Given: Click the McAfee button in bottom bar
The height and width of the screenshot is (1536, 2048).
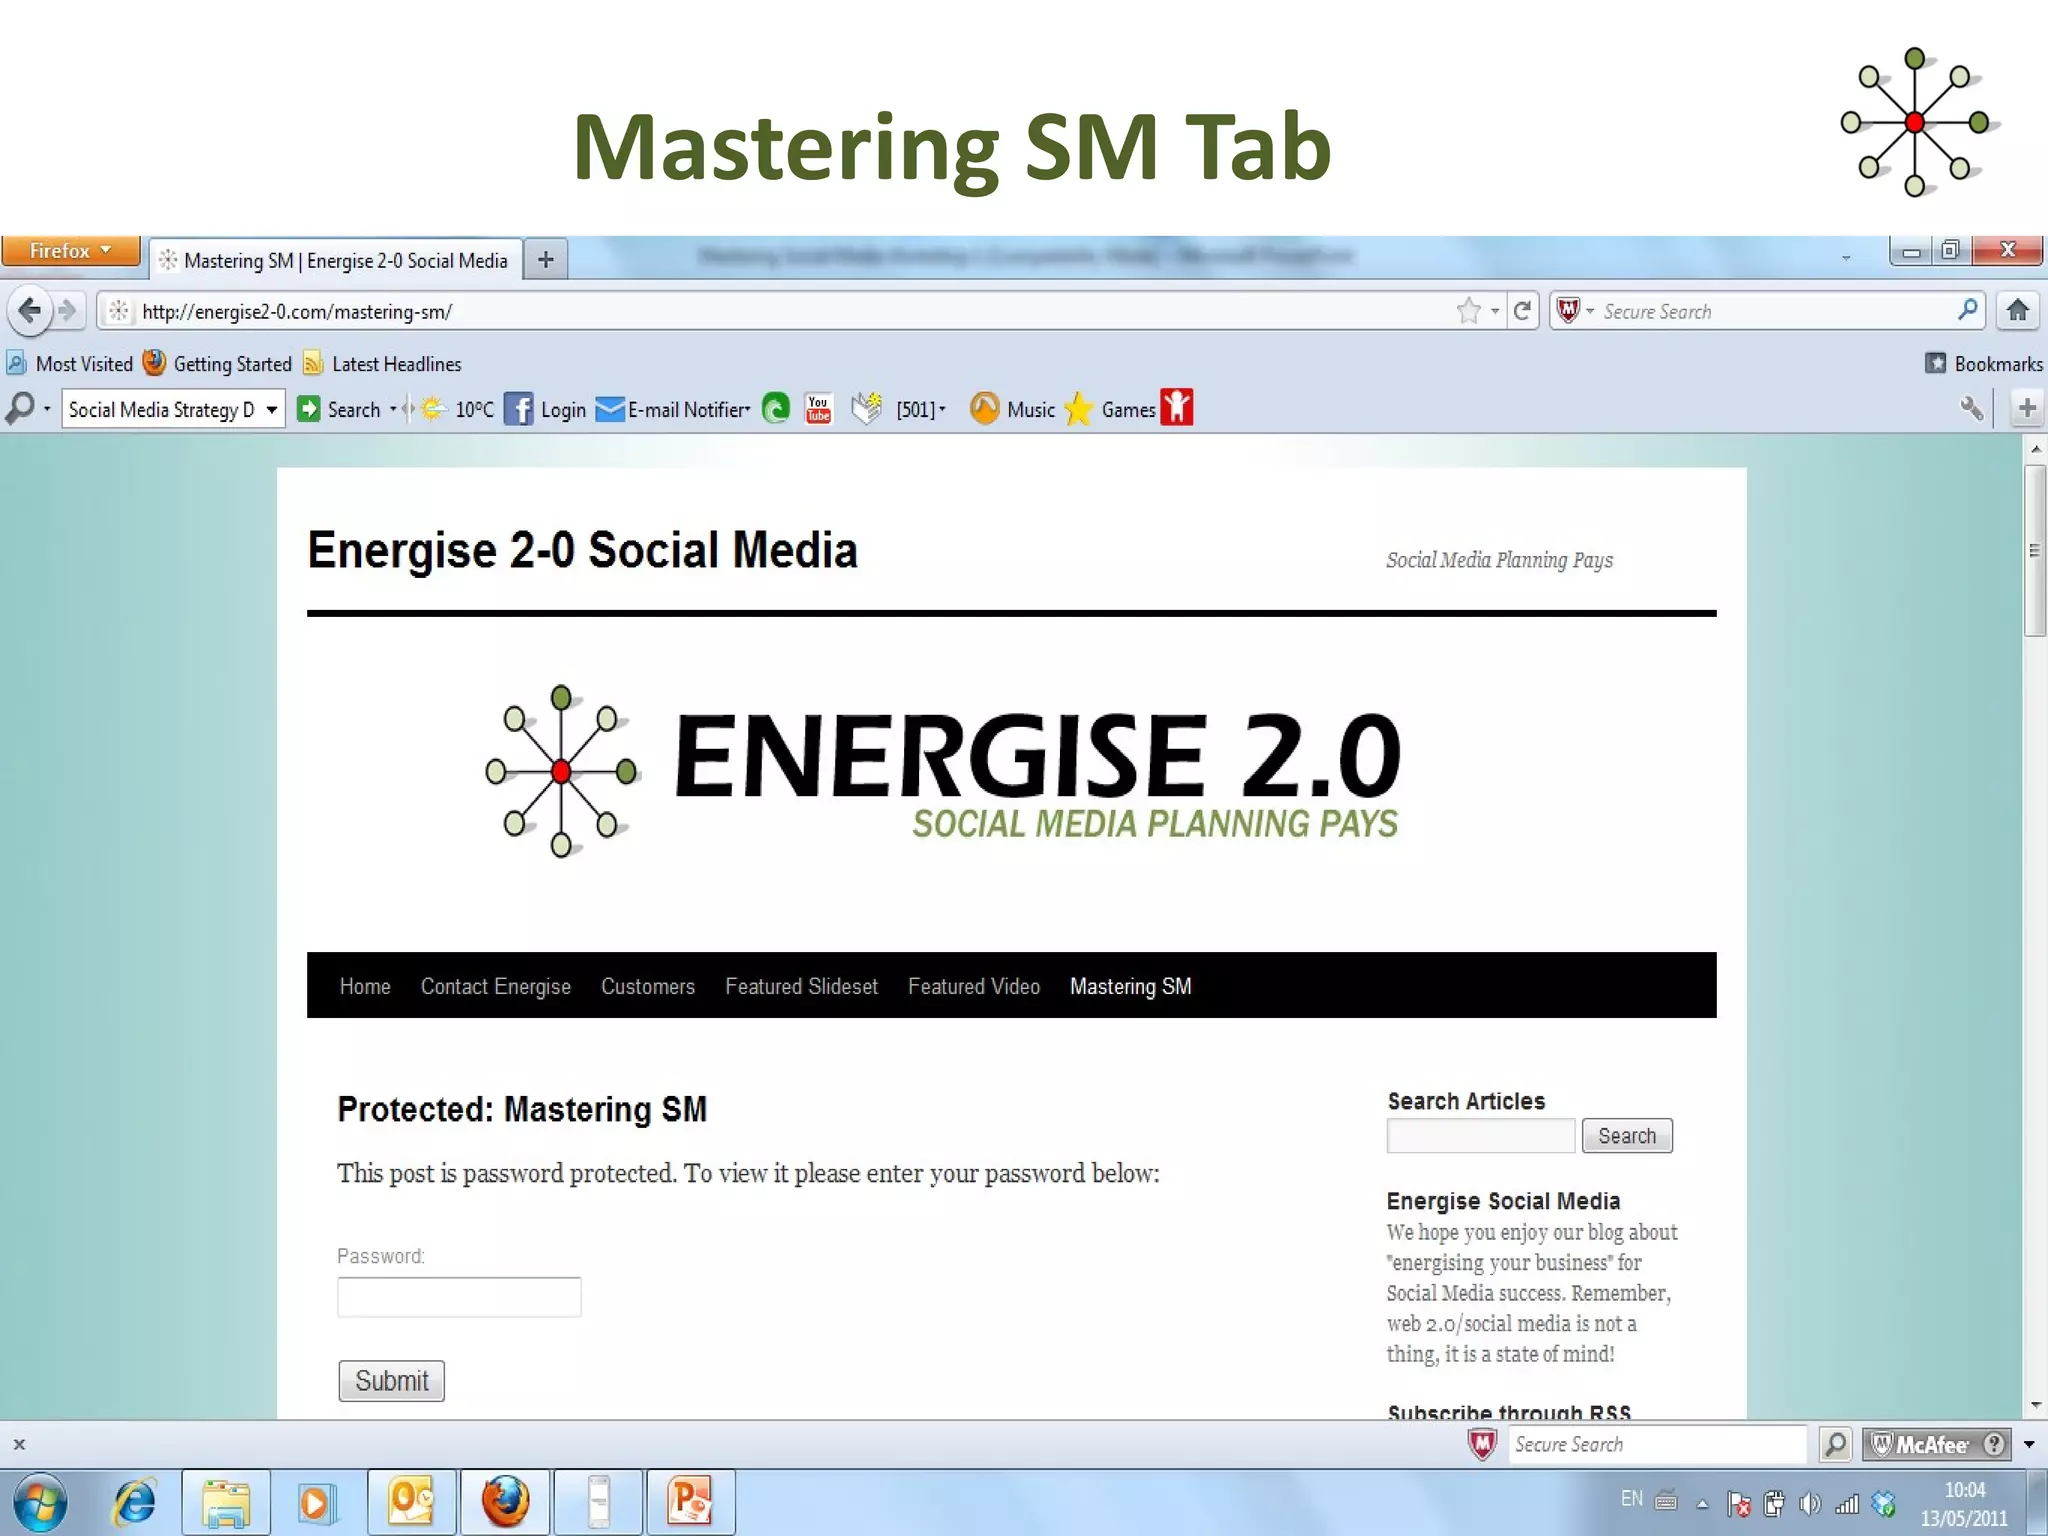Looking at the screenshot, I should tap(1938, 1444).
